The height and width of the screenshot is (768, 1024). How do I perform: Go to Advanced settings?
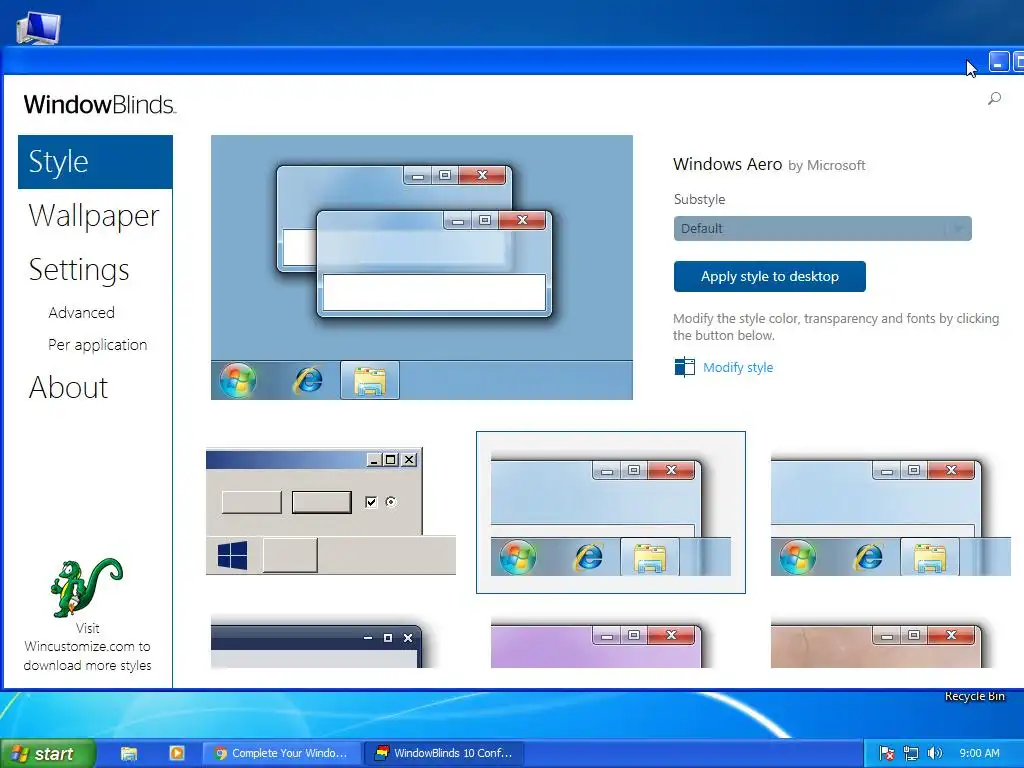click(82, 313)
